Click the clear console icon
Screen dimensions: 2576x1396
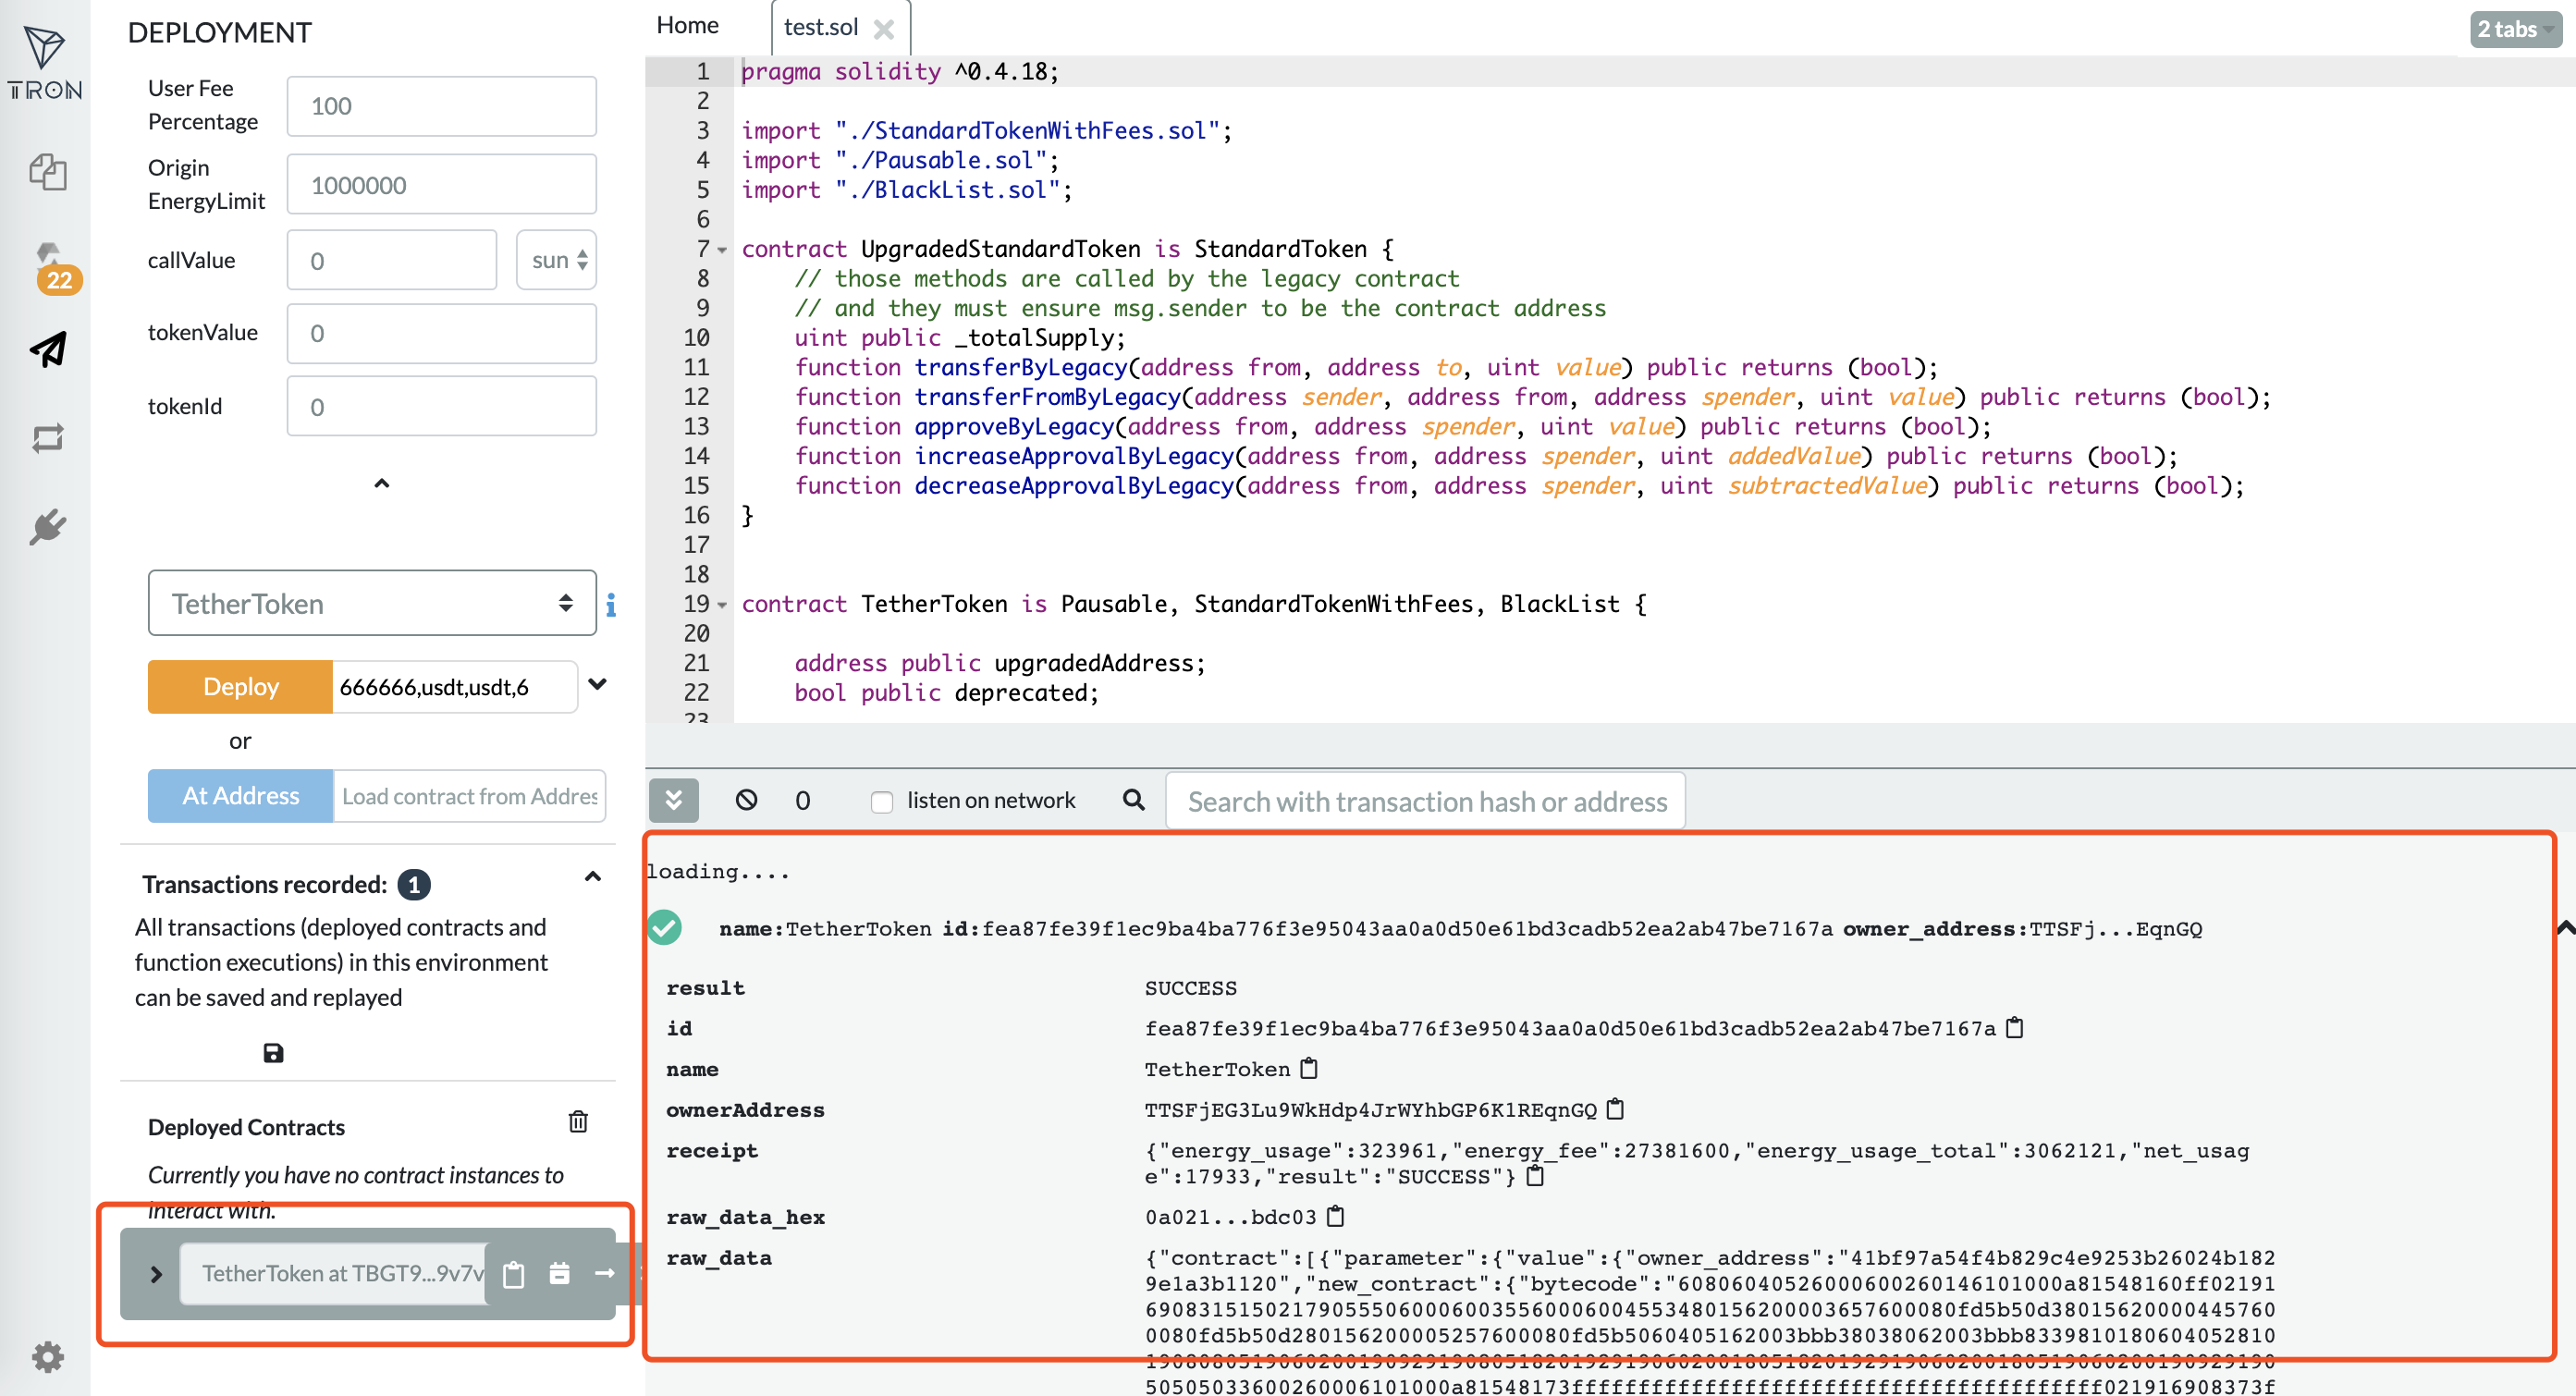(x=746, y=800)
